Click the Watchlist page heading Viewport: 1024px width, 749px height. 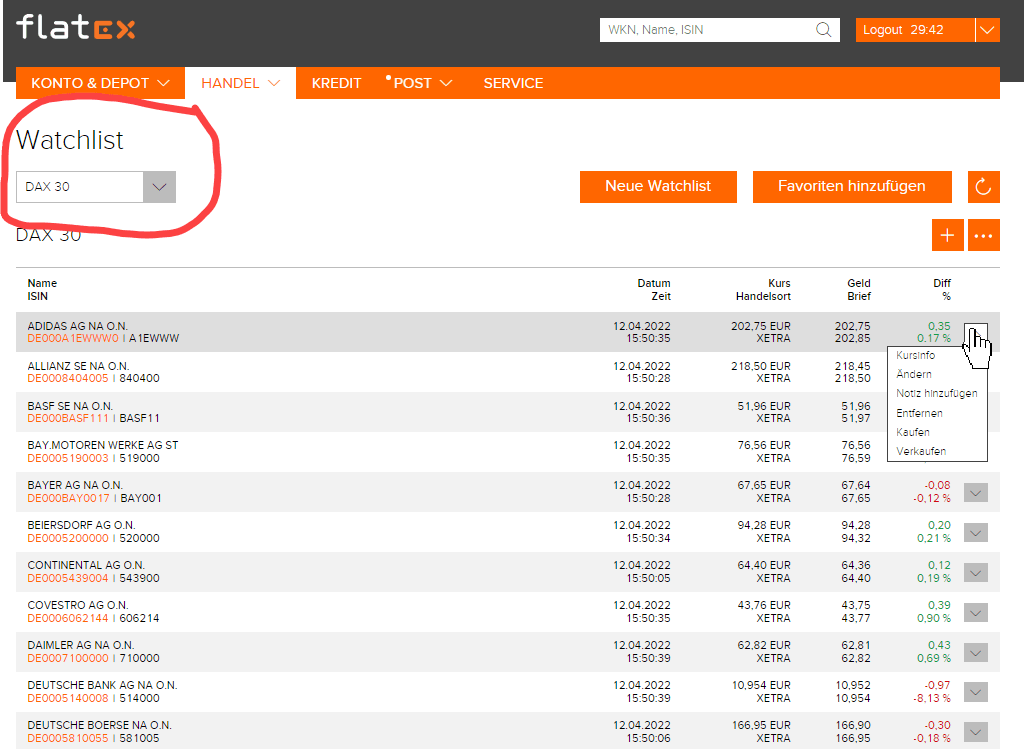(x=70, y=140)
